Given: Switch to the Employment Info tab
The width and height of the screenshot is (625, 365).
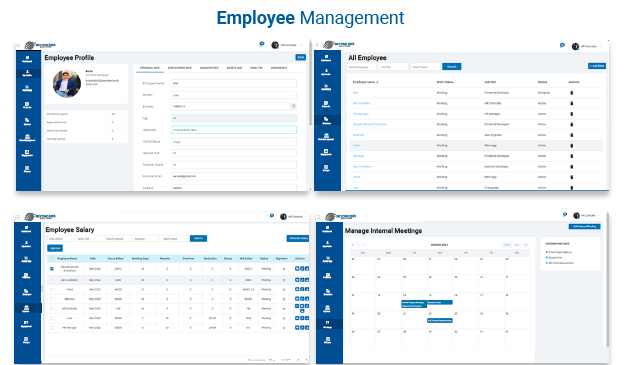Looking at the screenshot, I should click(180, 68).
